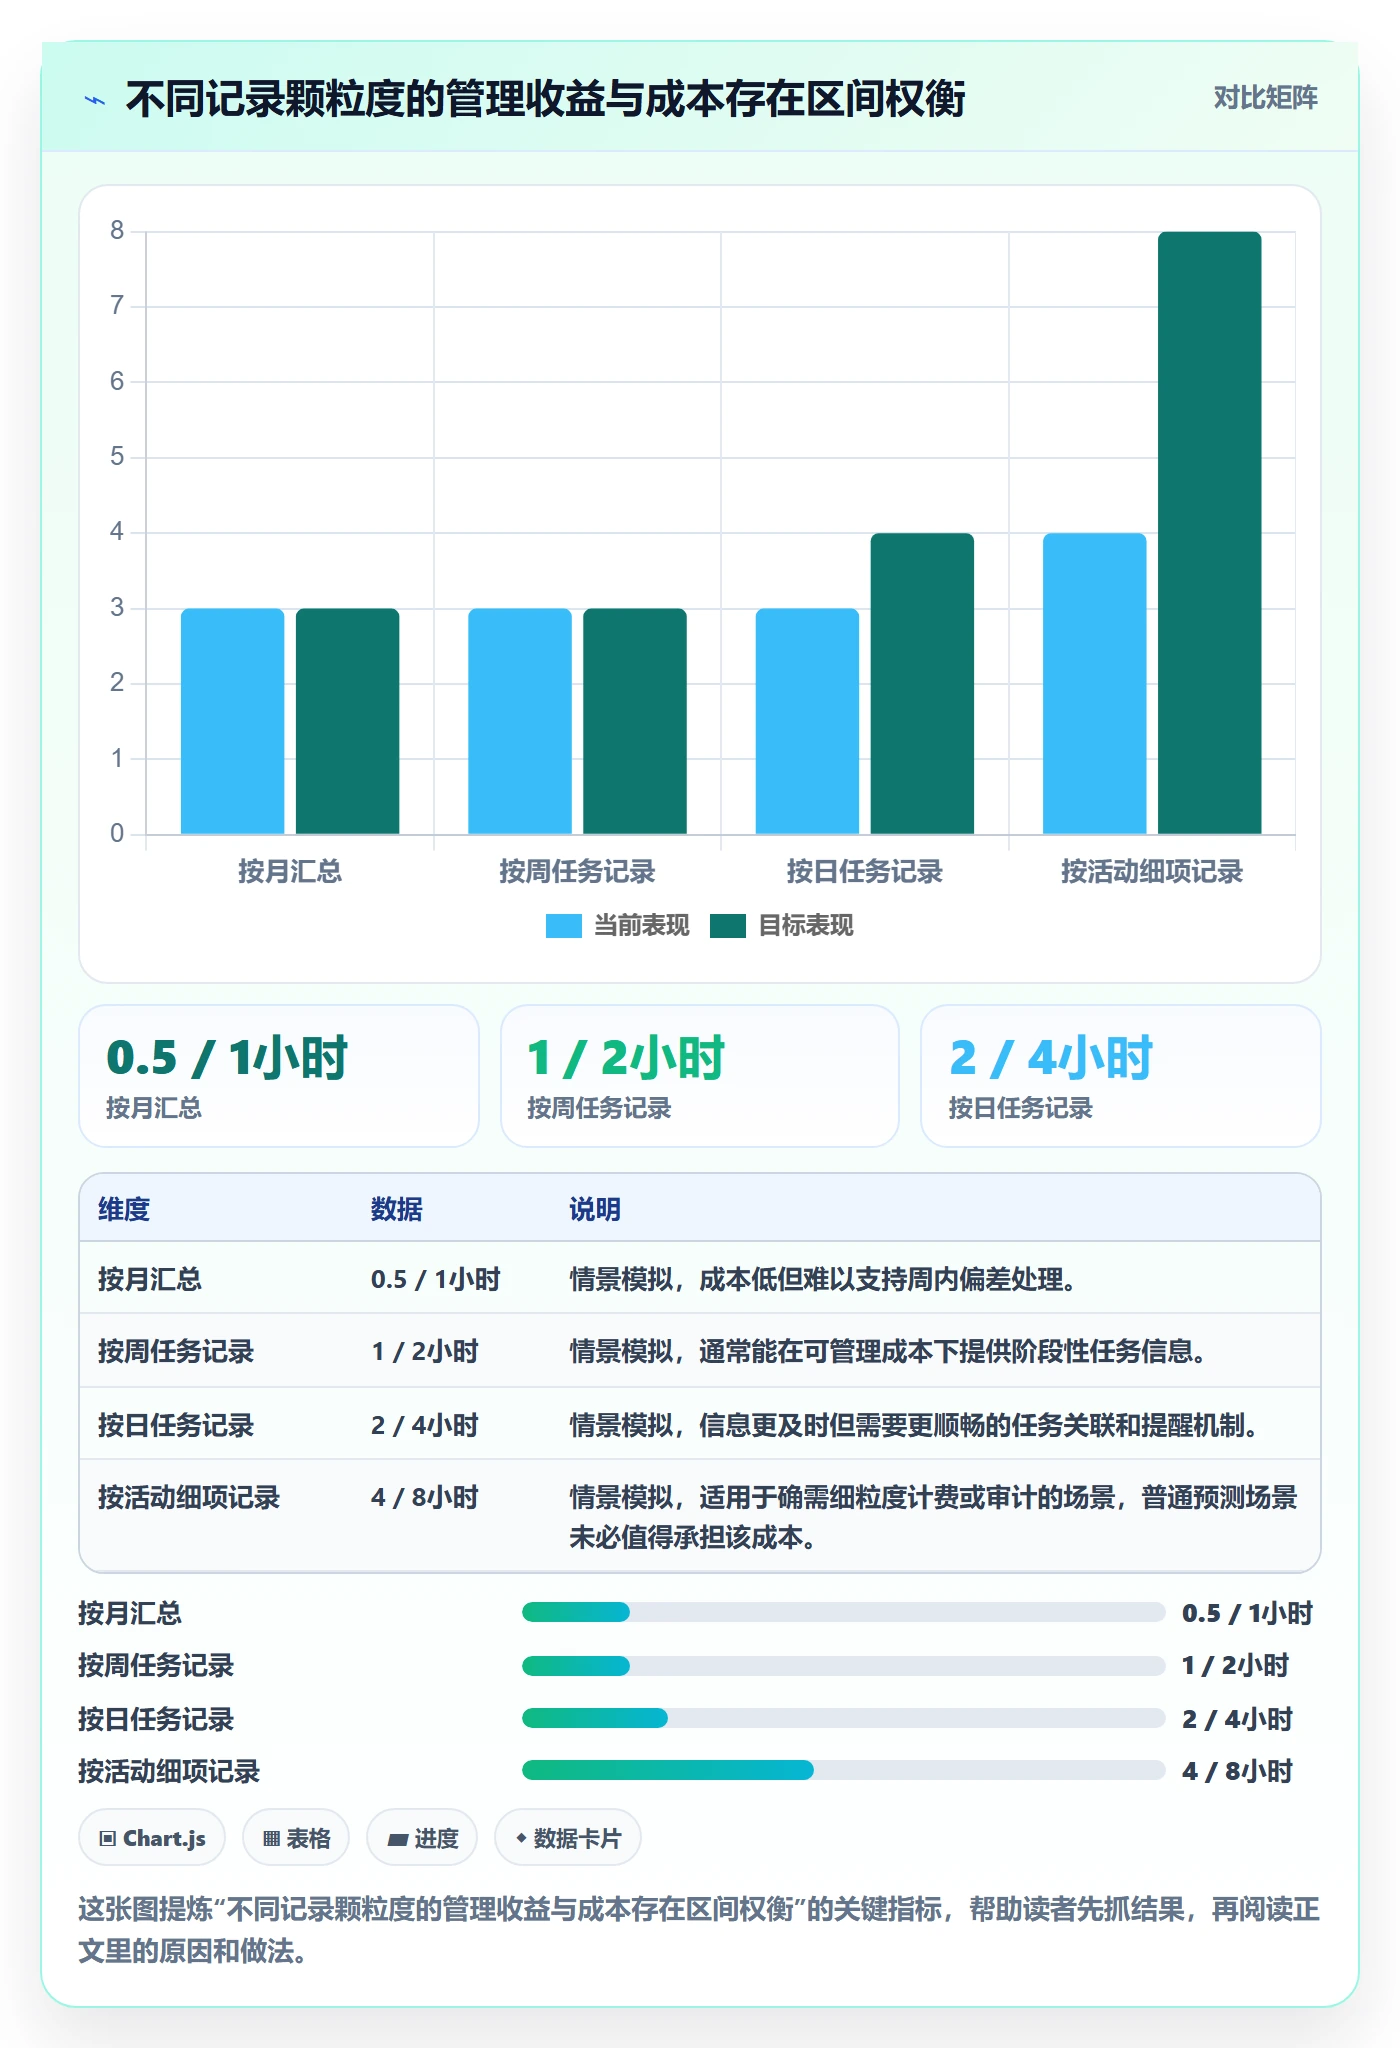The image size is (1400, 2048).
Task: Click the 对比矩阵 label in the header
Action: [x=1265, y=98]
